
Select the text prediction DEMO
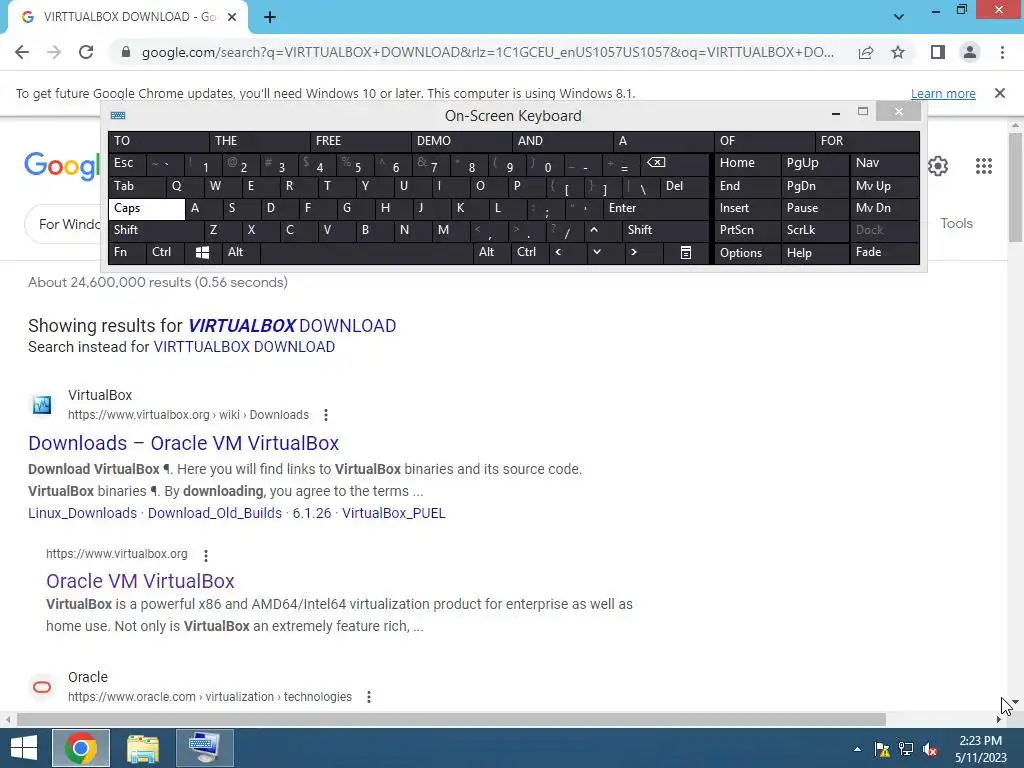(461, 141)
